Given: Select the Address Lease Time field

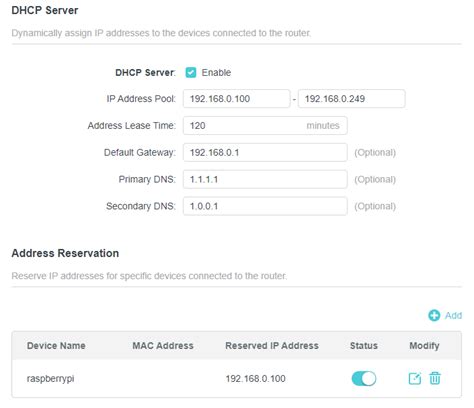Looking at the screenshot, I should pyautogui.click(x=265, y=126).
